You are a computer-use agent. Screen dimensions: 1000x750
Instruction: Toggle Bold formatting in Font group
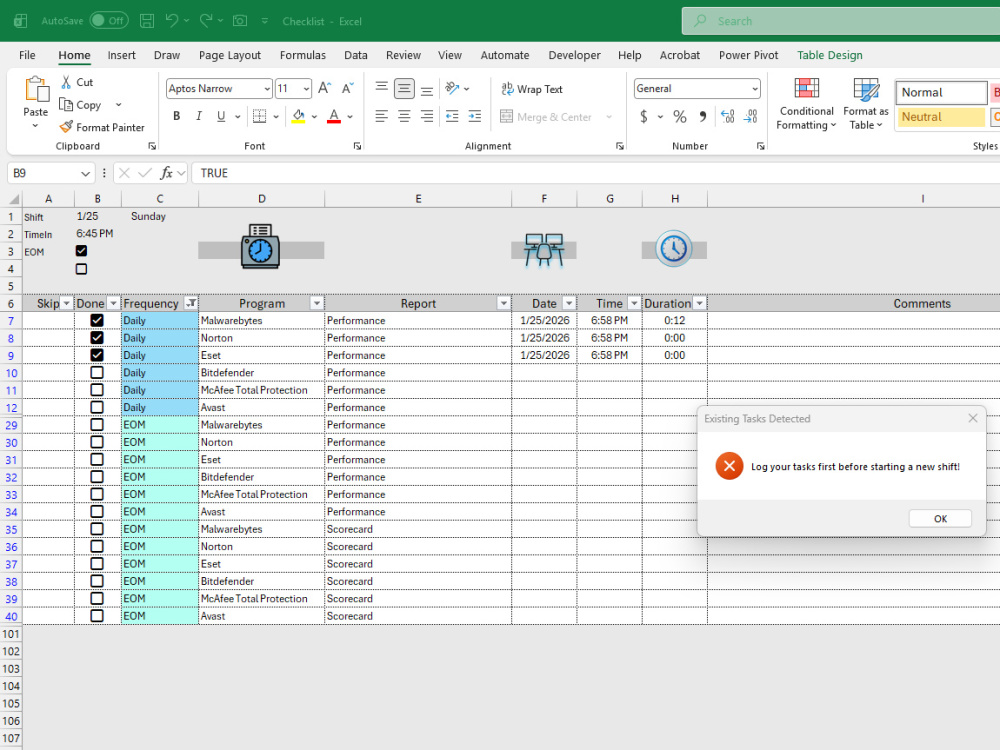point(177,116)
